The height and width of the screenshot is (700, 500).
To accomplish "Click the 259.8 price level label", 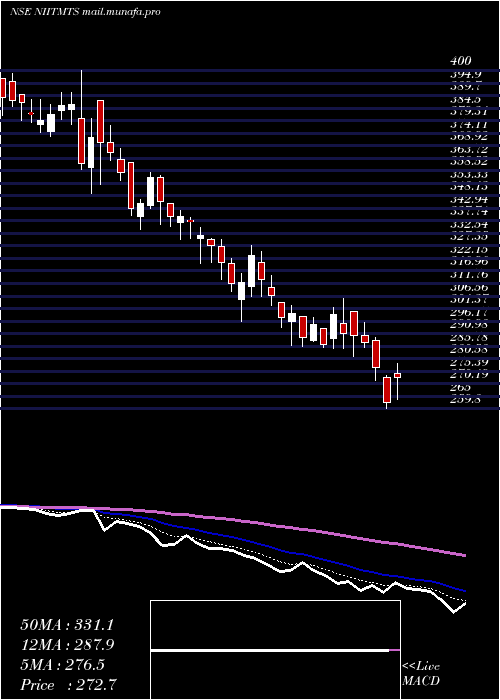I will point(465,399).
